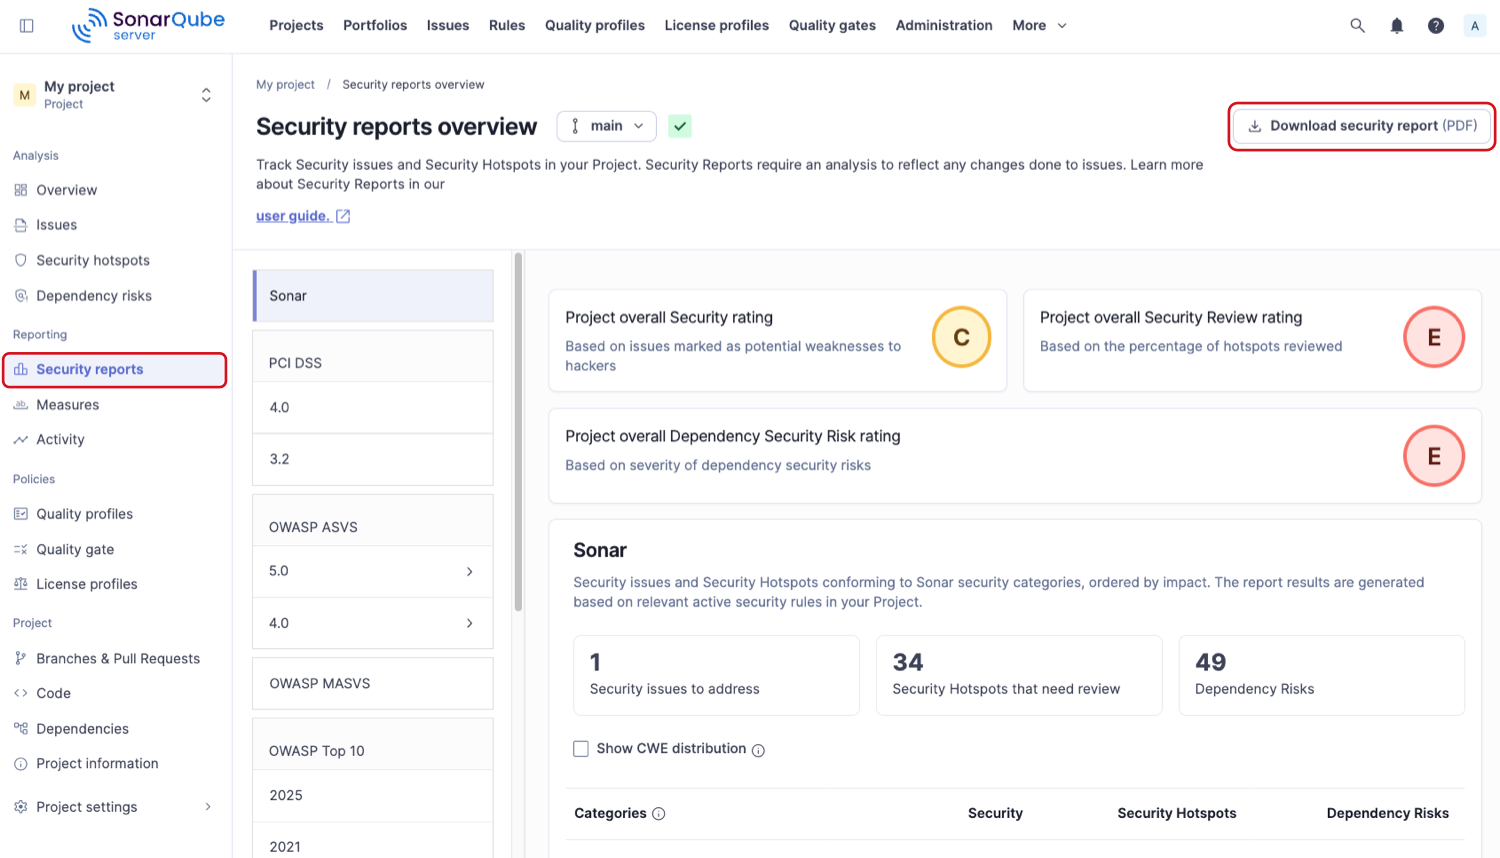
Task: Click the Security Hotspots column header
Action: (x=1177, y=814)
